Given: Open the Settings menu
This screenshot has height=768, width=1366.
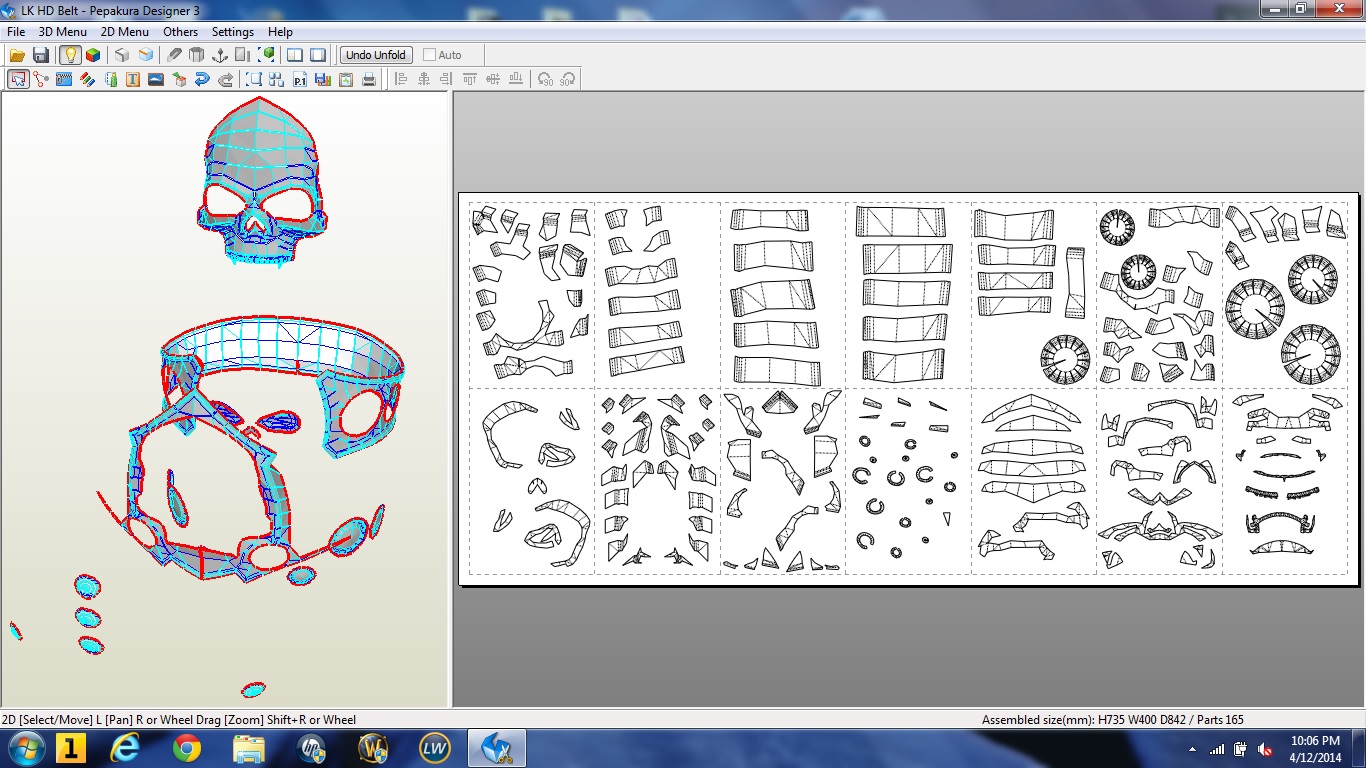Looking at the screenshot, I should point(233,32).
